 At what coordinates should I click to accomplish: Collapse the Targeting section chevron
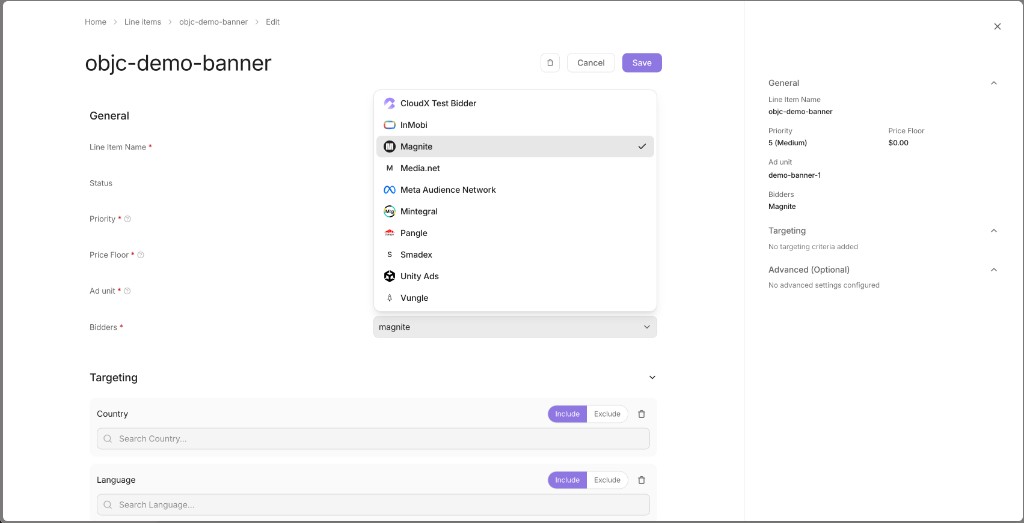tap(652, 377)
